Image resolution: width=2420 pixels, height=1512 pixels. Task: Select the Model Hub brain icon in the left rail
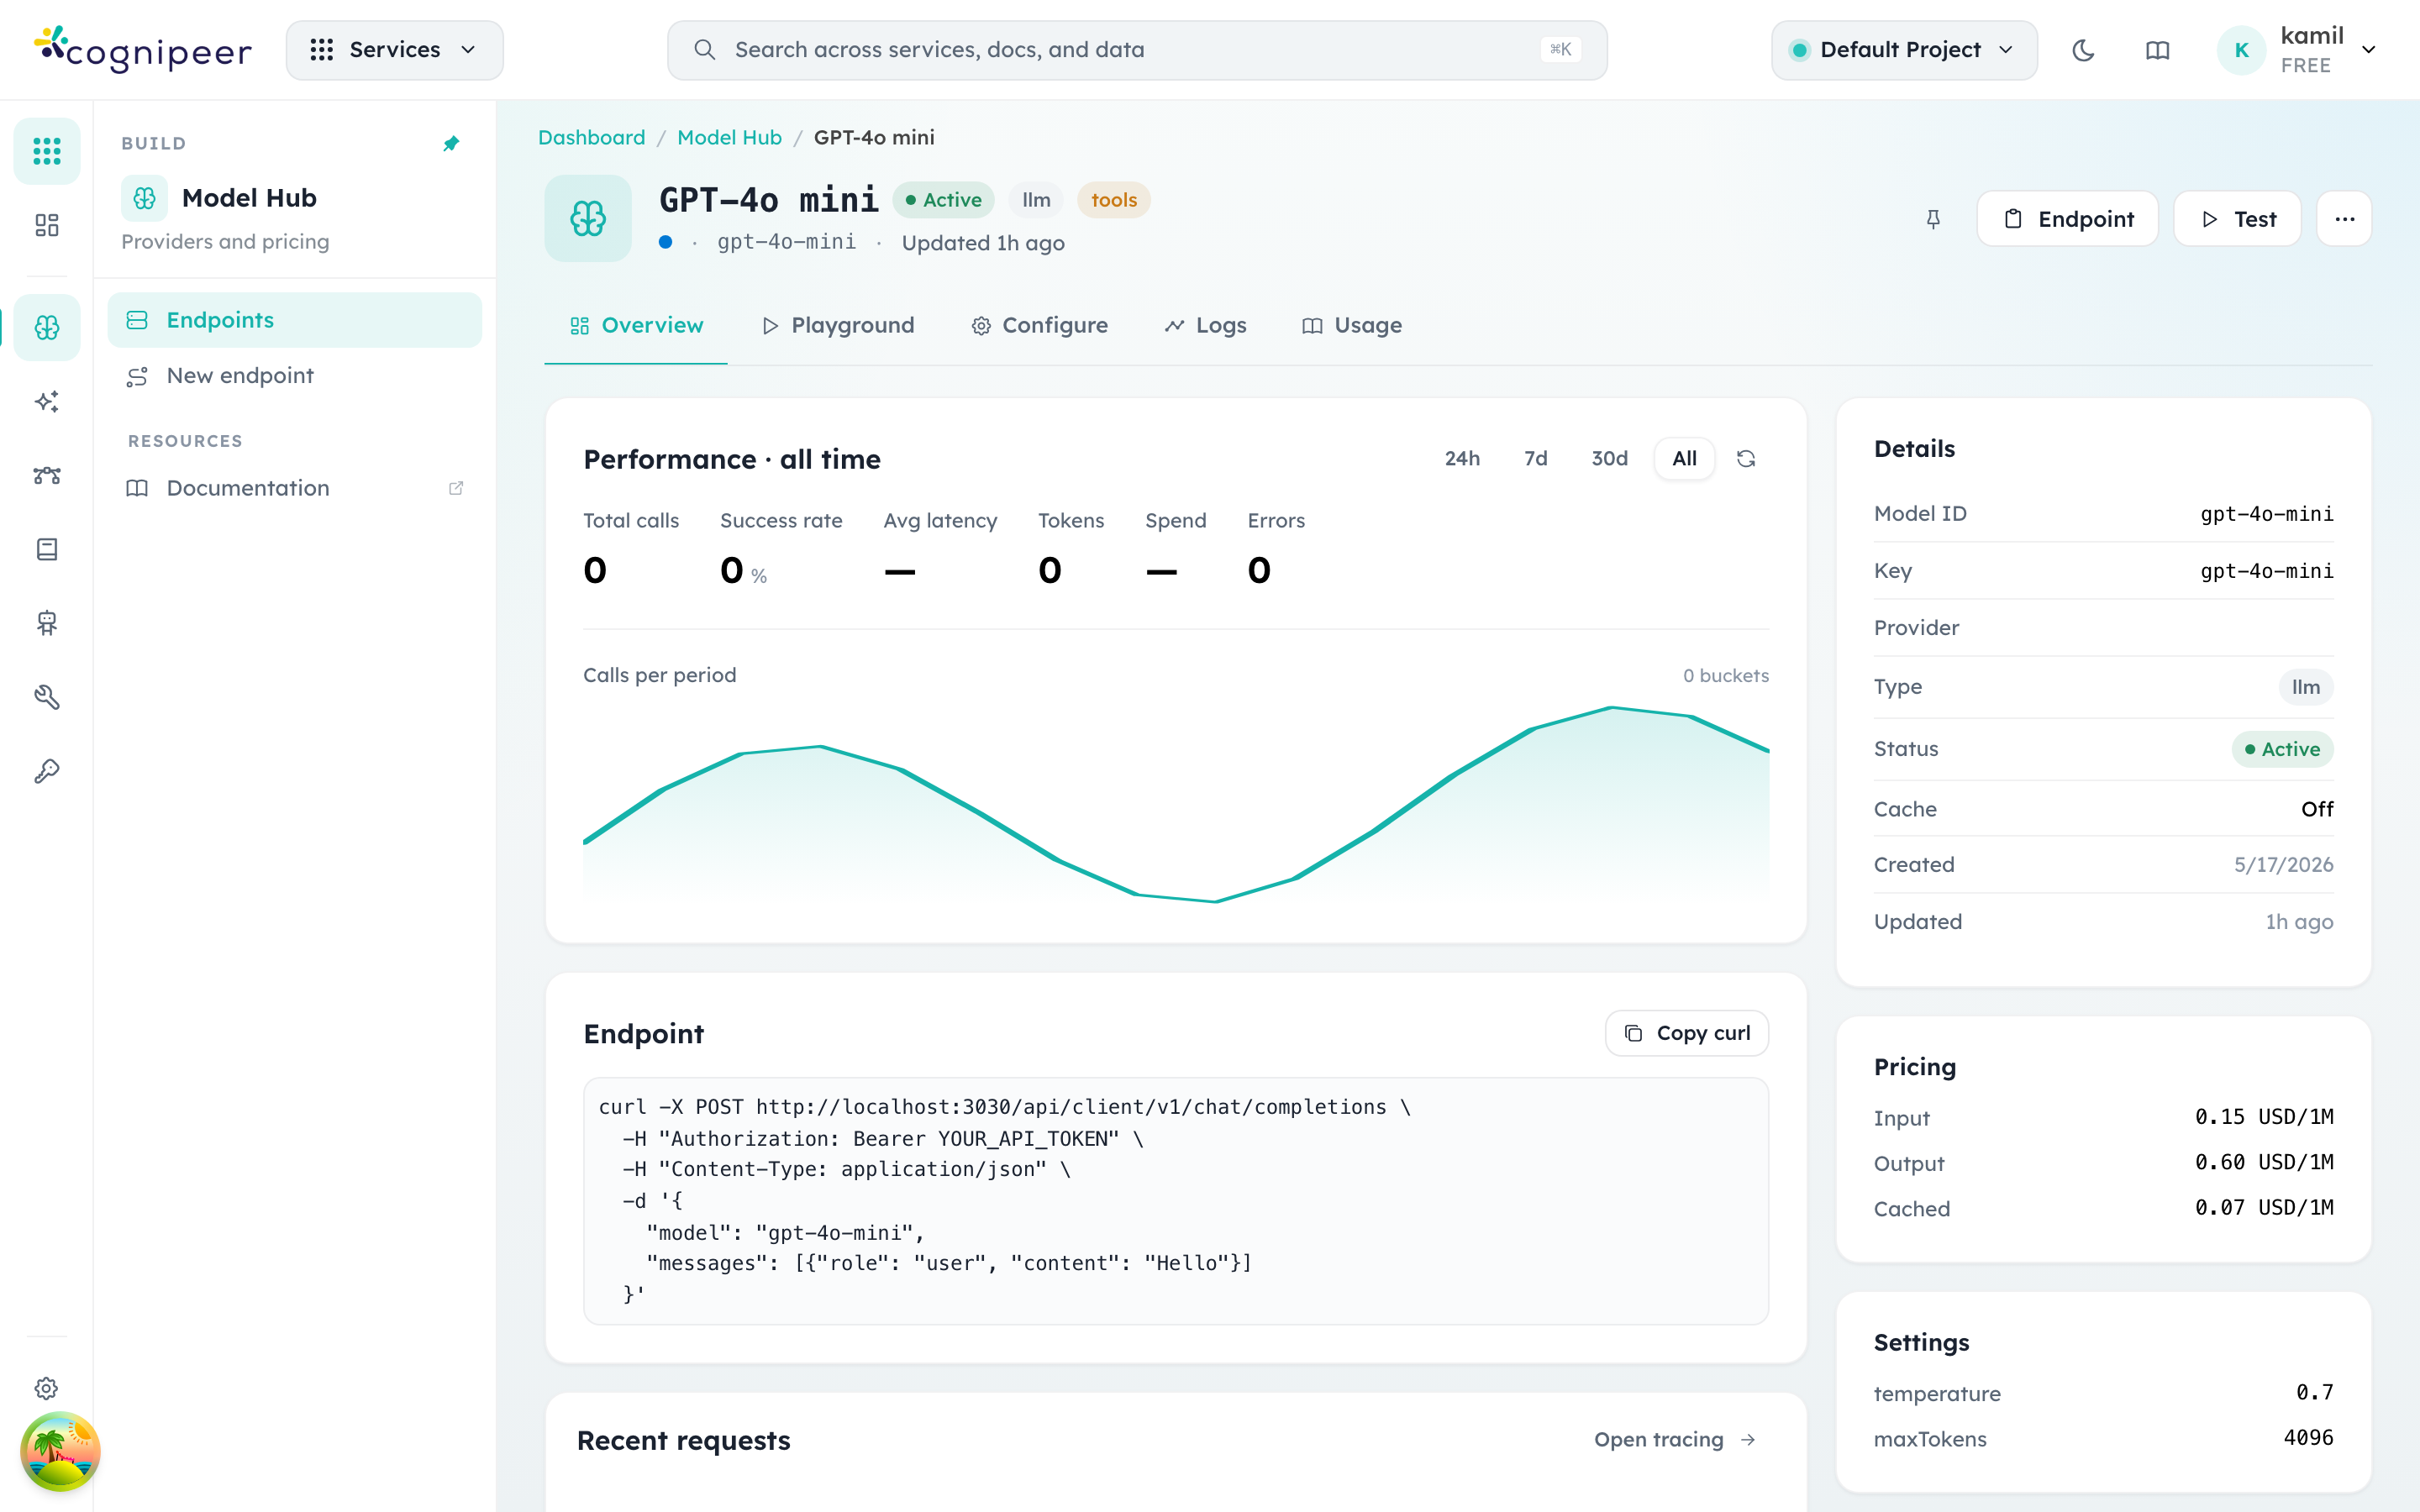click(47, 327)
